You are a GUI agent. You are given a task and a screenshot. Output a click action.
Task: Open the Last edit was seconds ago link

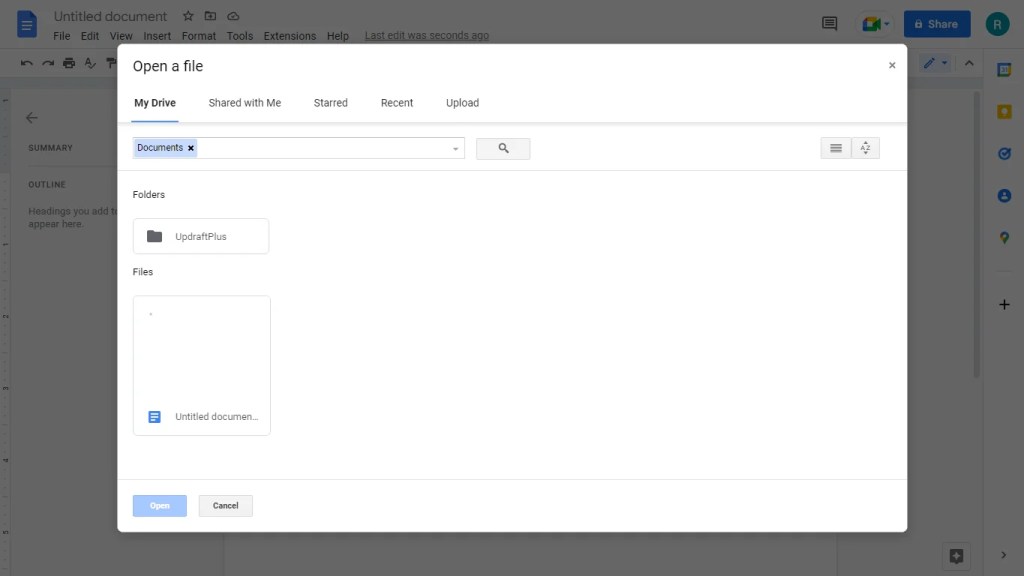click(426, 35)
